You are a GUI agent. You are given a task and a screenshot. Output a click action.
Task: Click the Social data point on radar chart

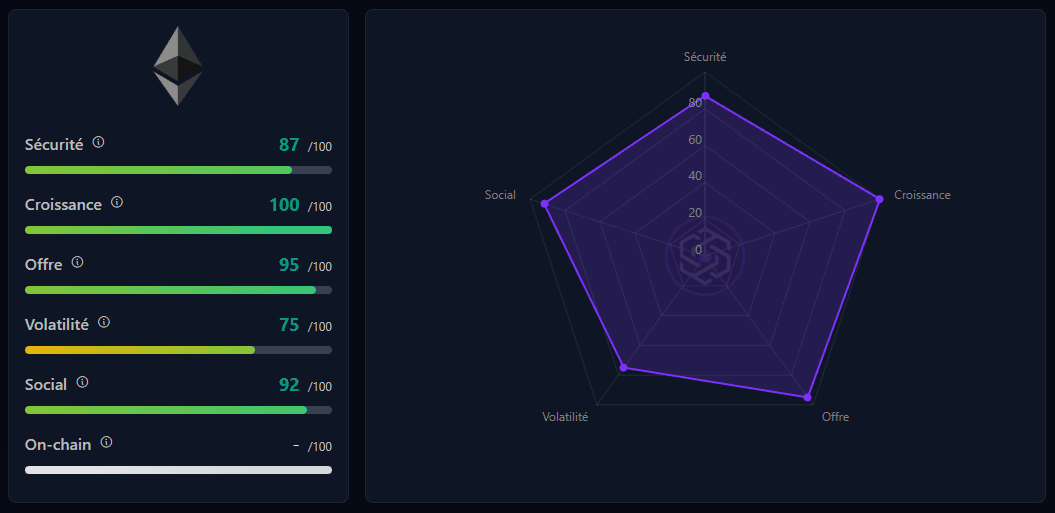click(545, 203)
